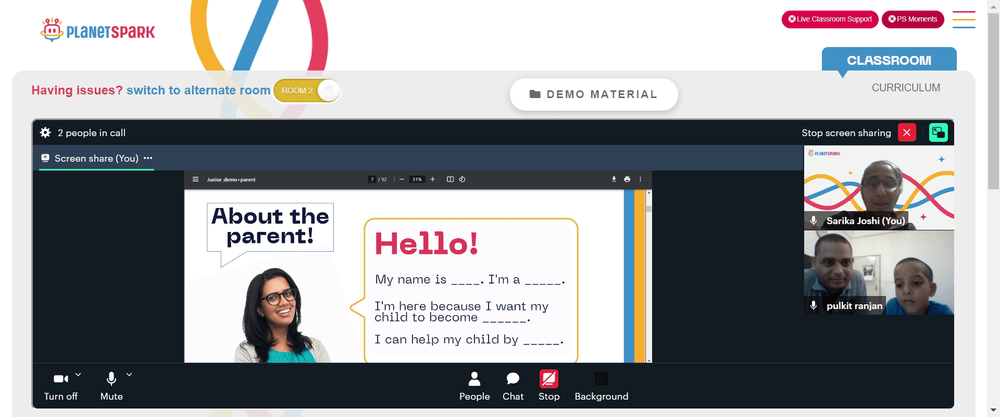Image resolution: width=1000 pixels, height=417 pixels.
Task: Open the DEMO MATERIAL folder button
Action: [593, 94]
